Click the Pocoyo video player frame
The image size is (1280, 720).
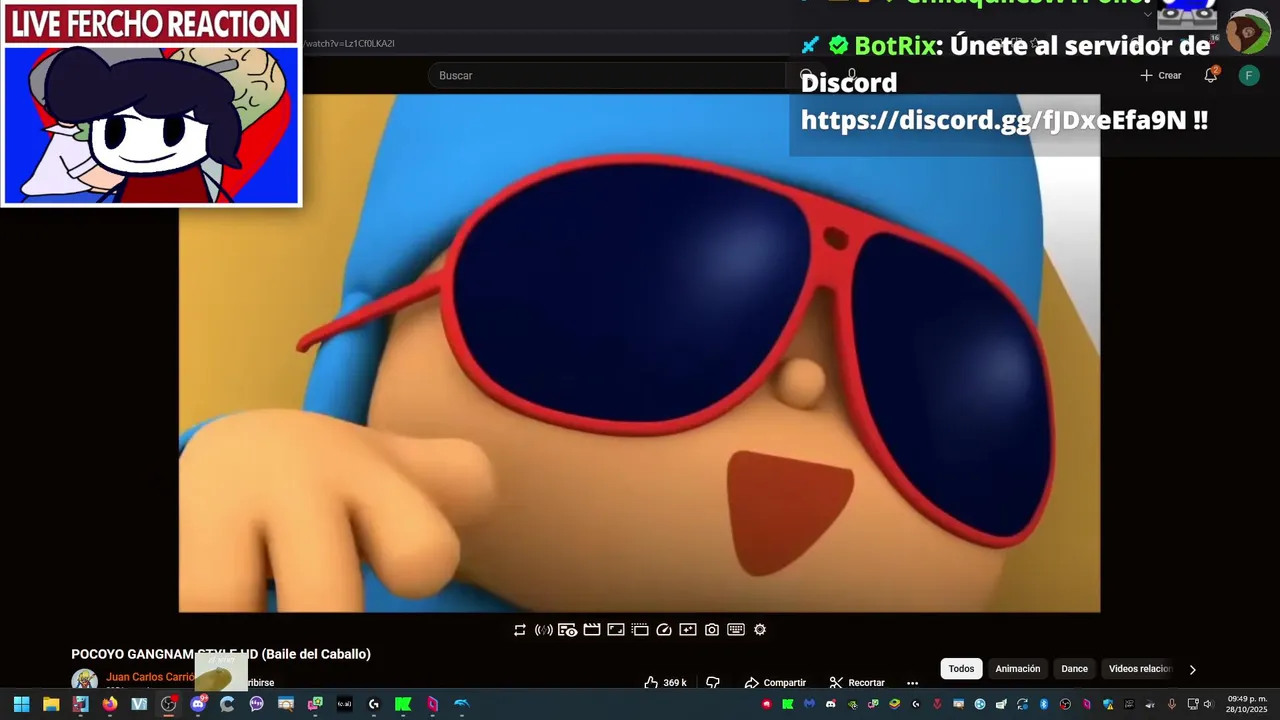(640, 353)
